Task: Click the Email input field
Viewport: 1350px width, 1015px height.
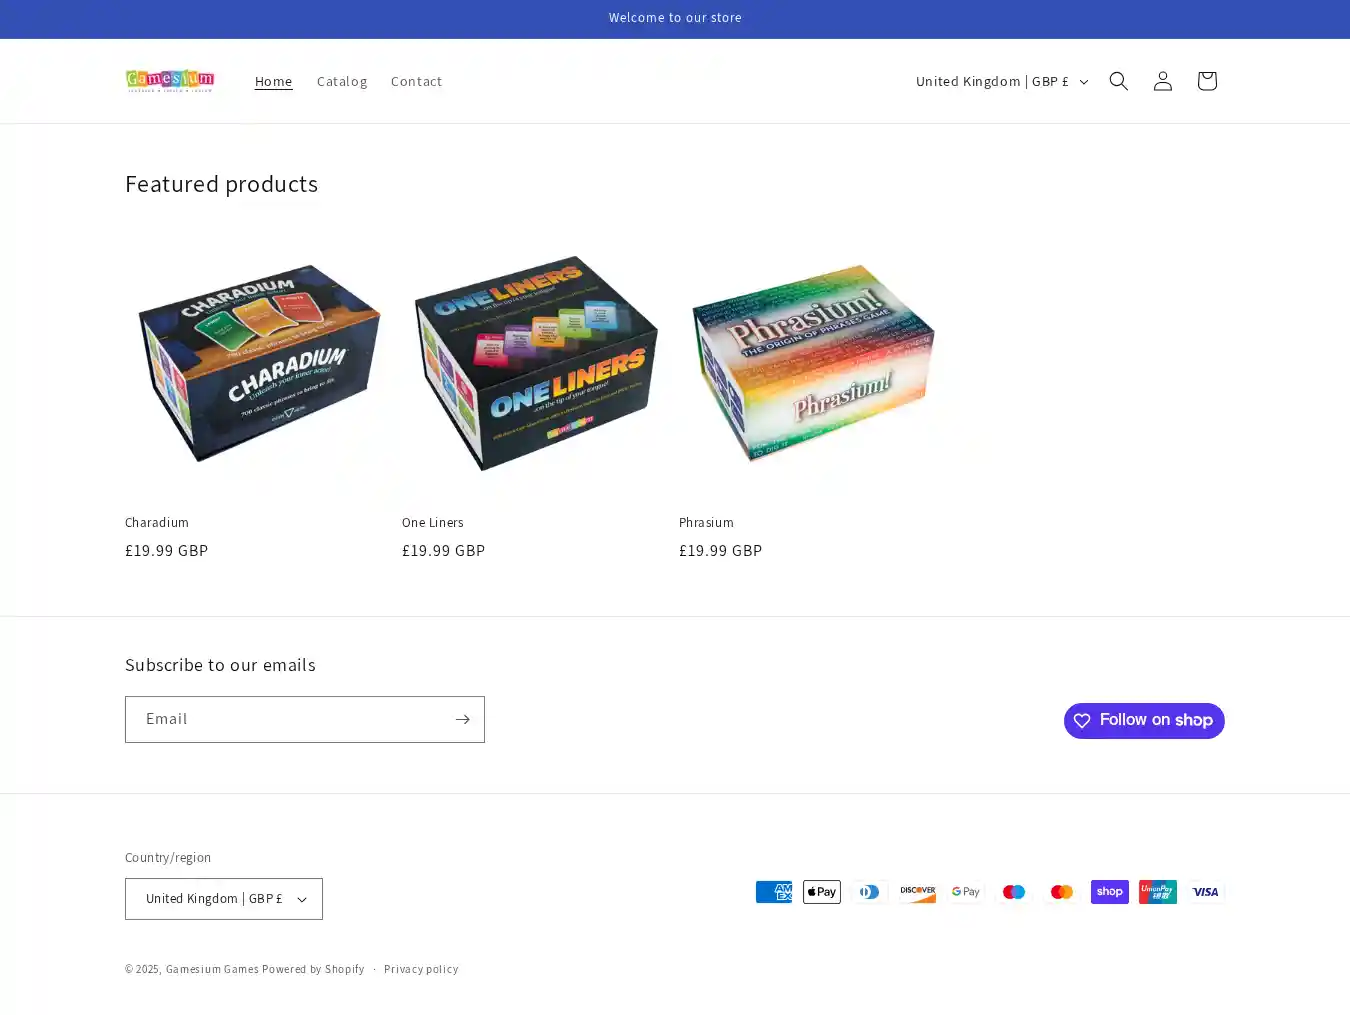Action: coord(288,719)
